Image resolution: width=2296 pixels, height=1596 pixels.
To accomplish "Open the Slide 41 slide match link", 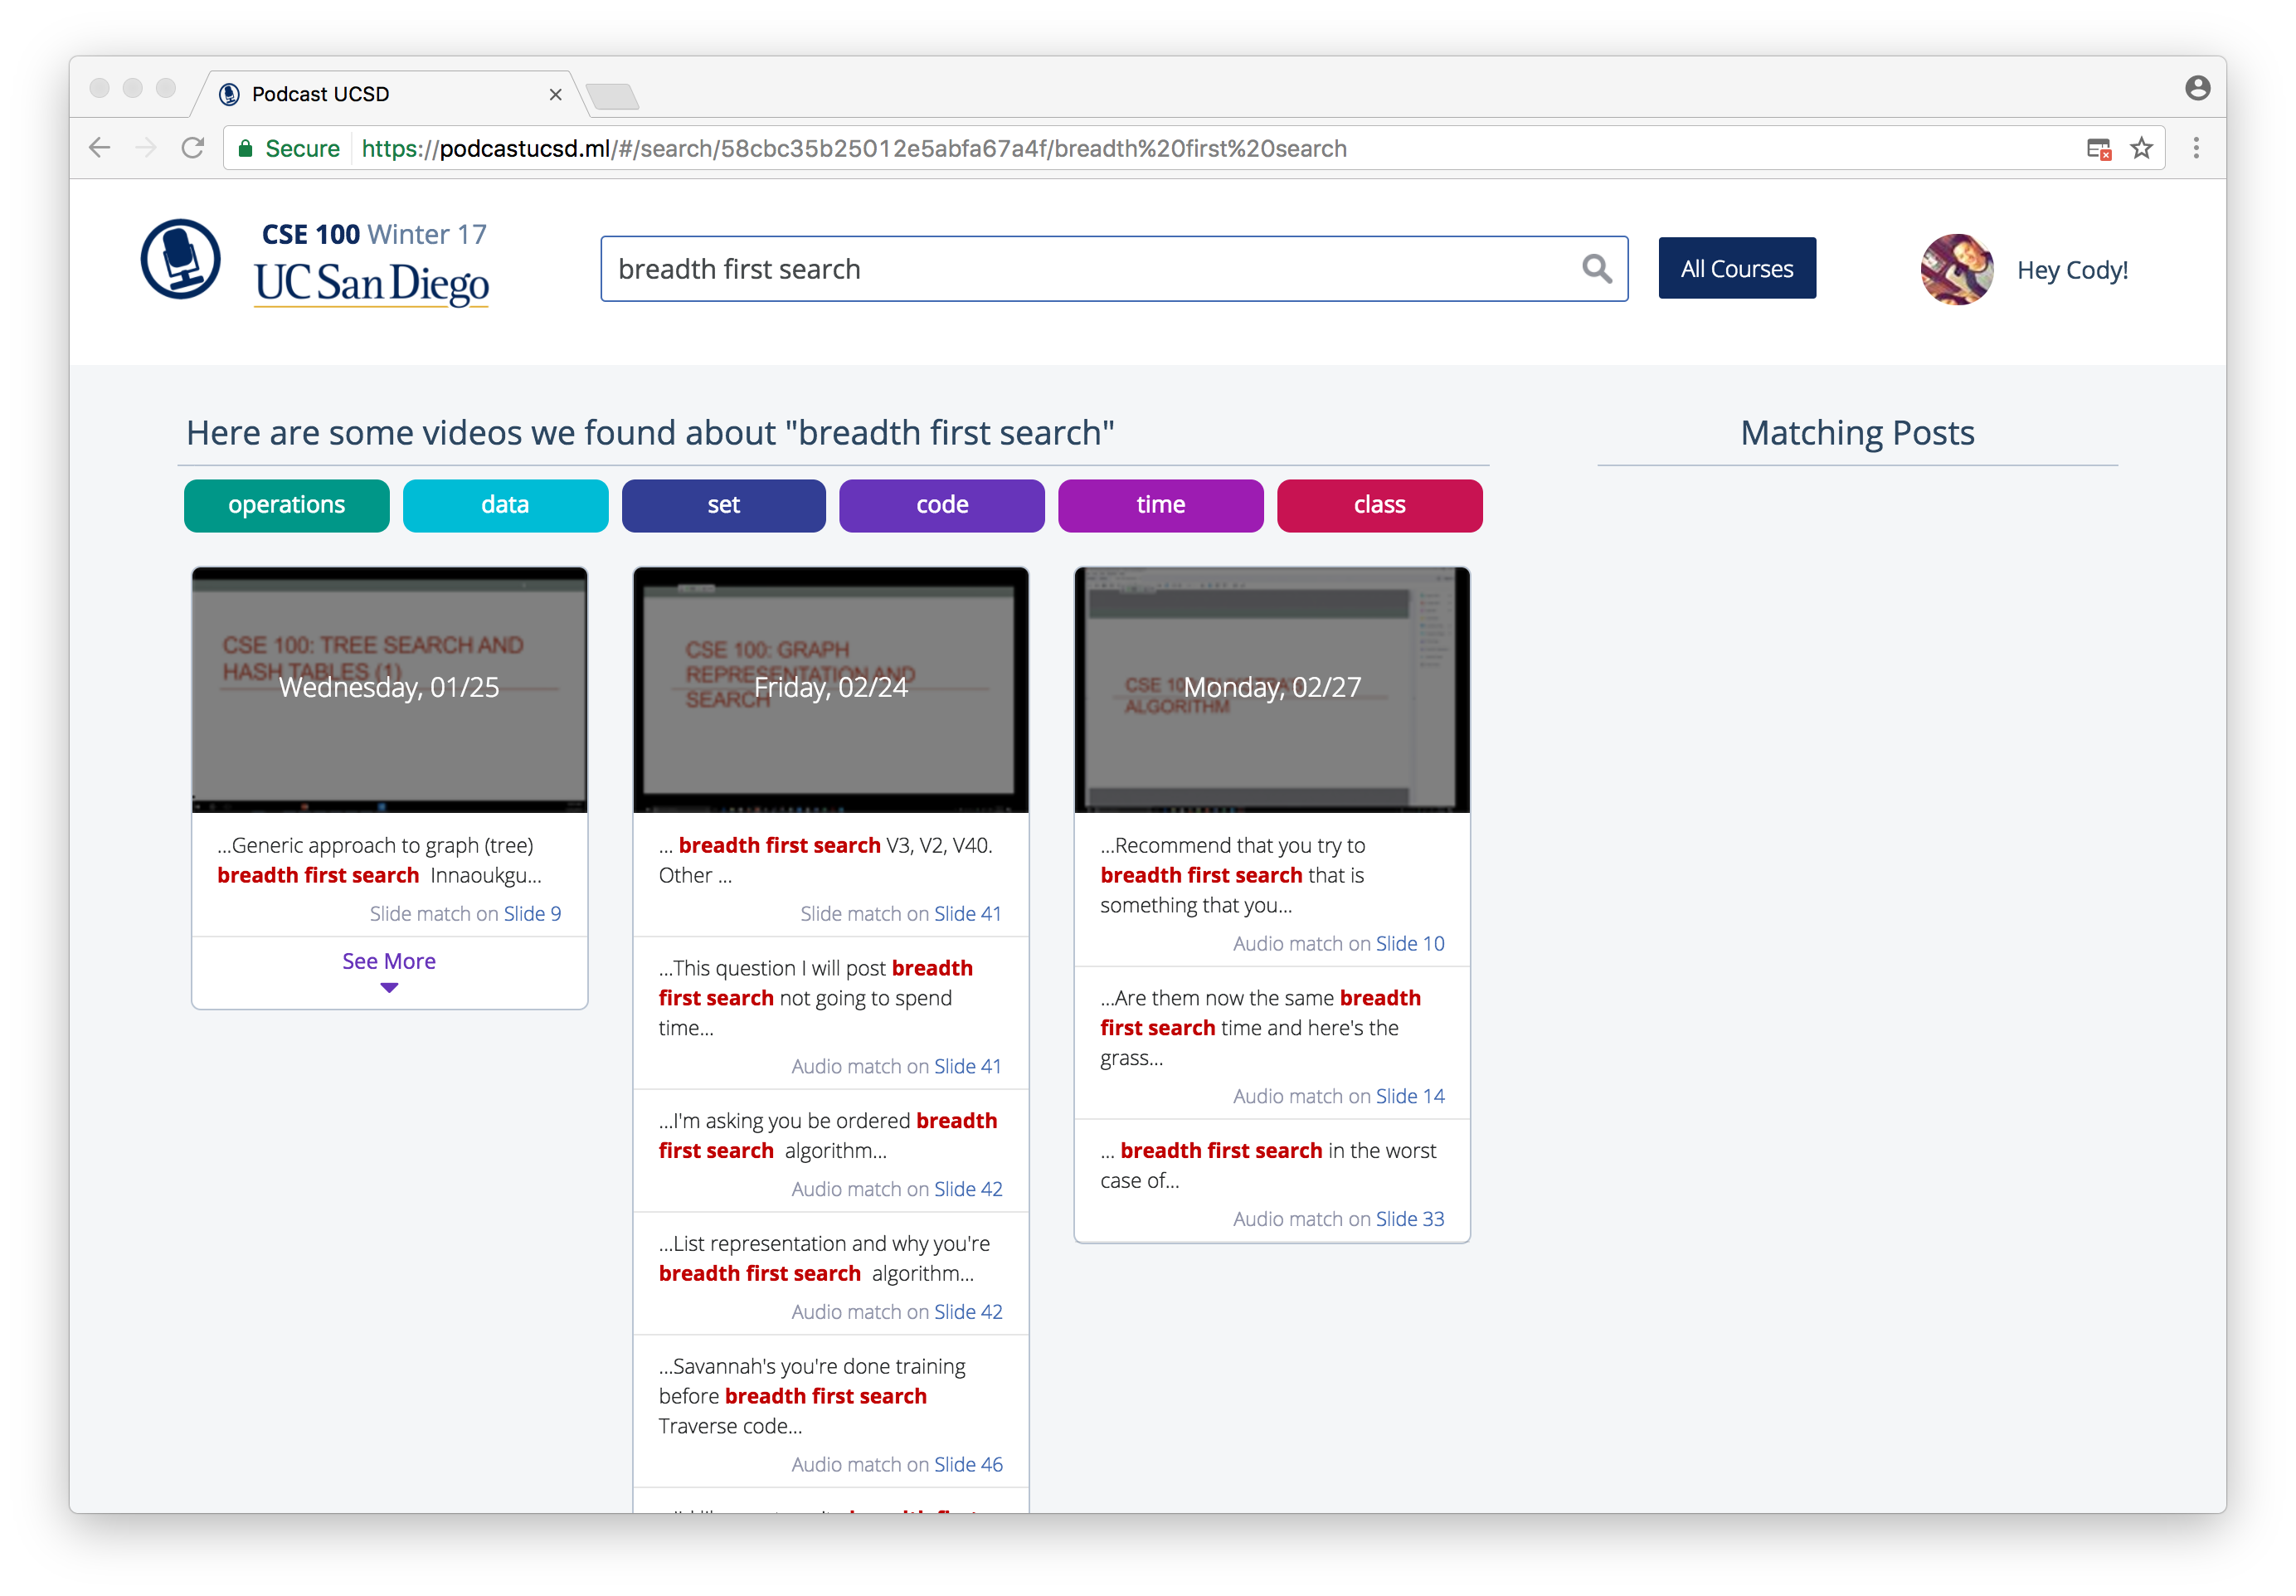I will [x=967, y=913].
